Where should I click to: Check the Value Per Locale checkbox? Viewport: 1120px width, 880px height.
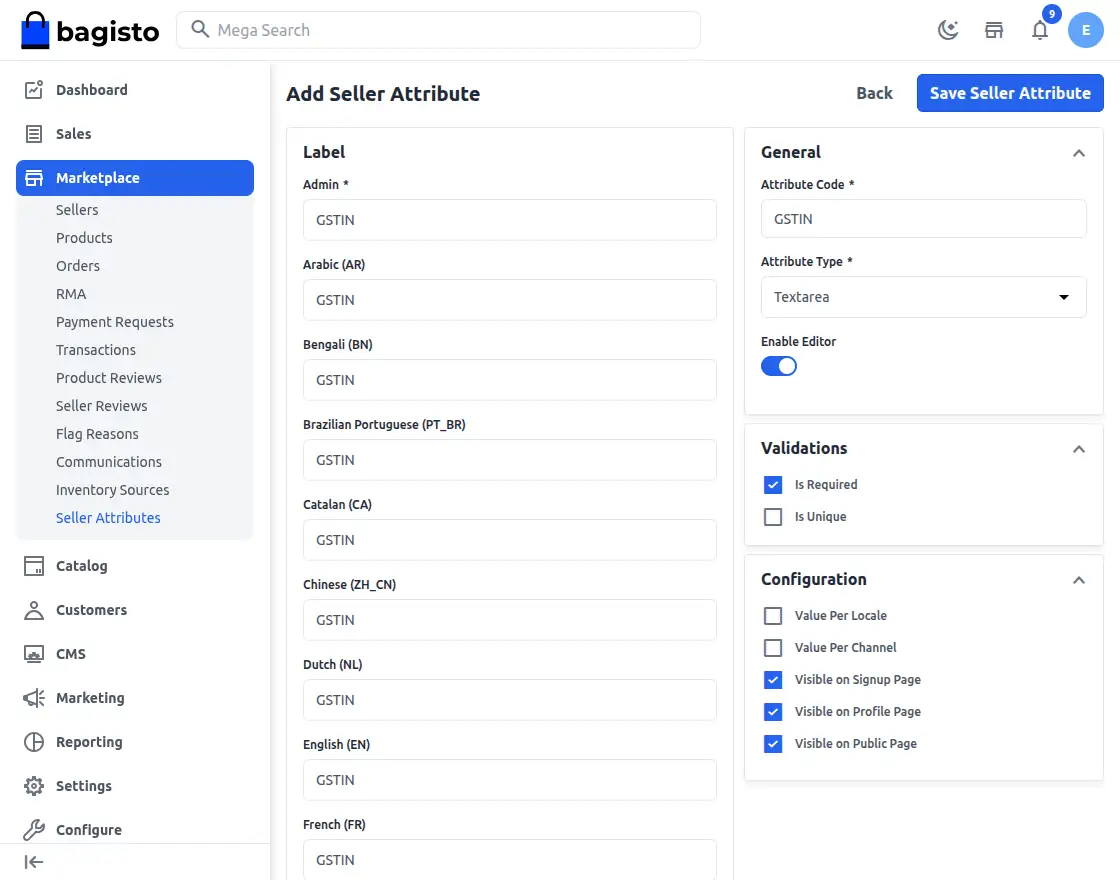coord(773,615)
